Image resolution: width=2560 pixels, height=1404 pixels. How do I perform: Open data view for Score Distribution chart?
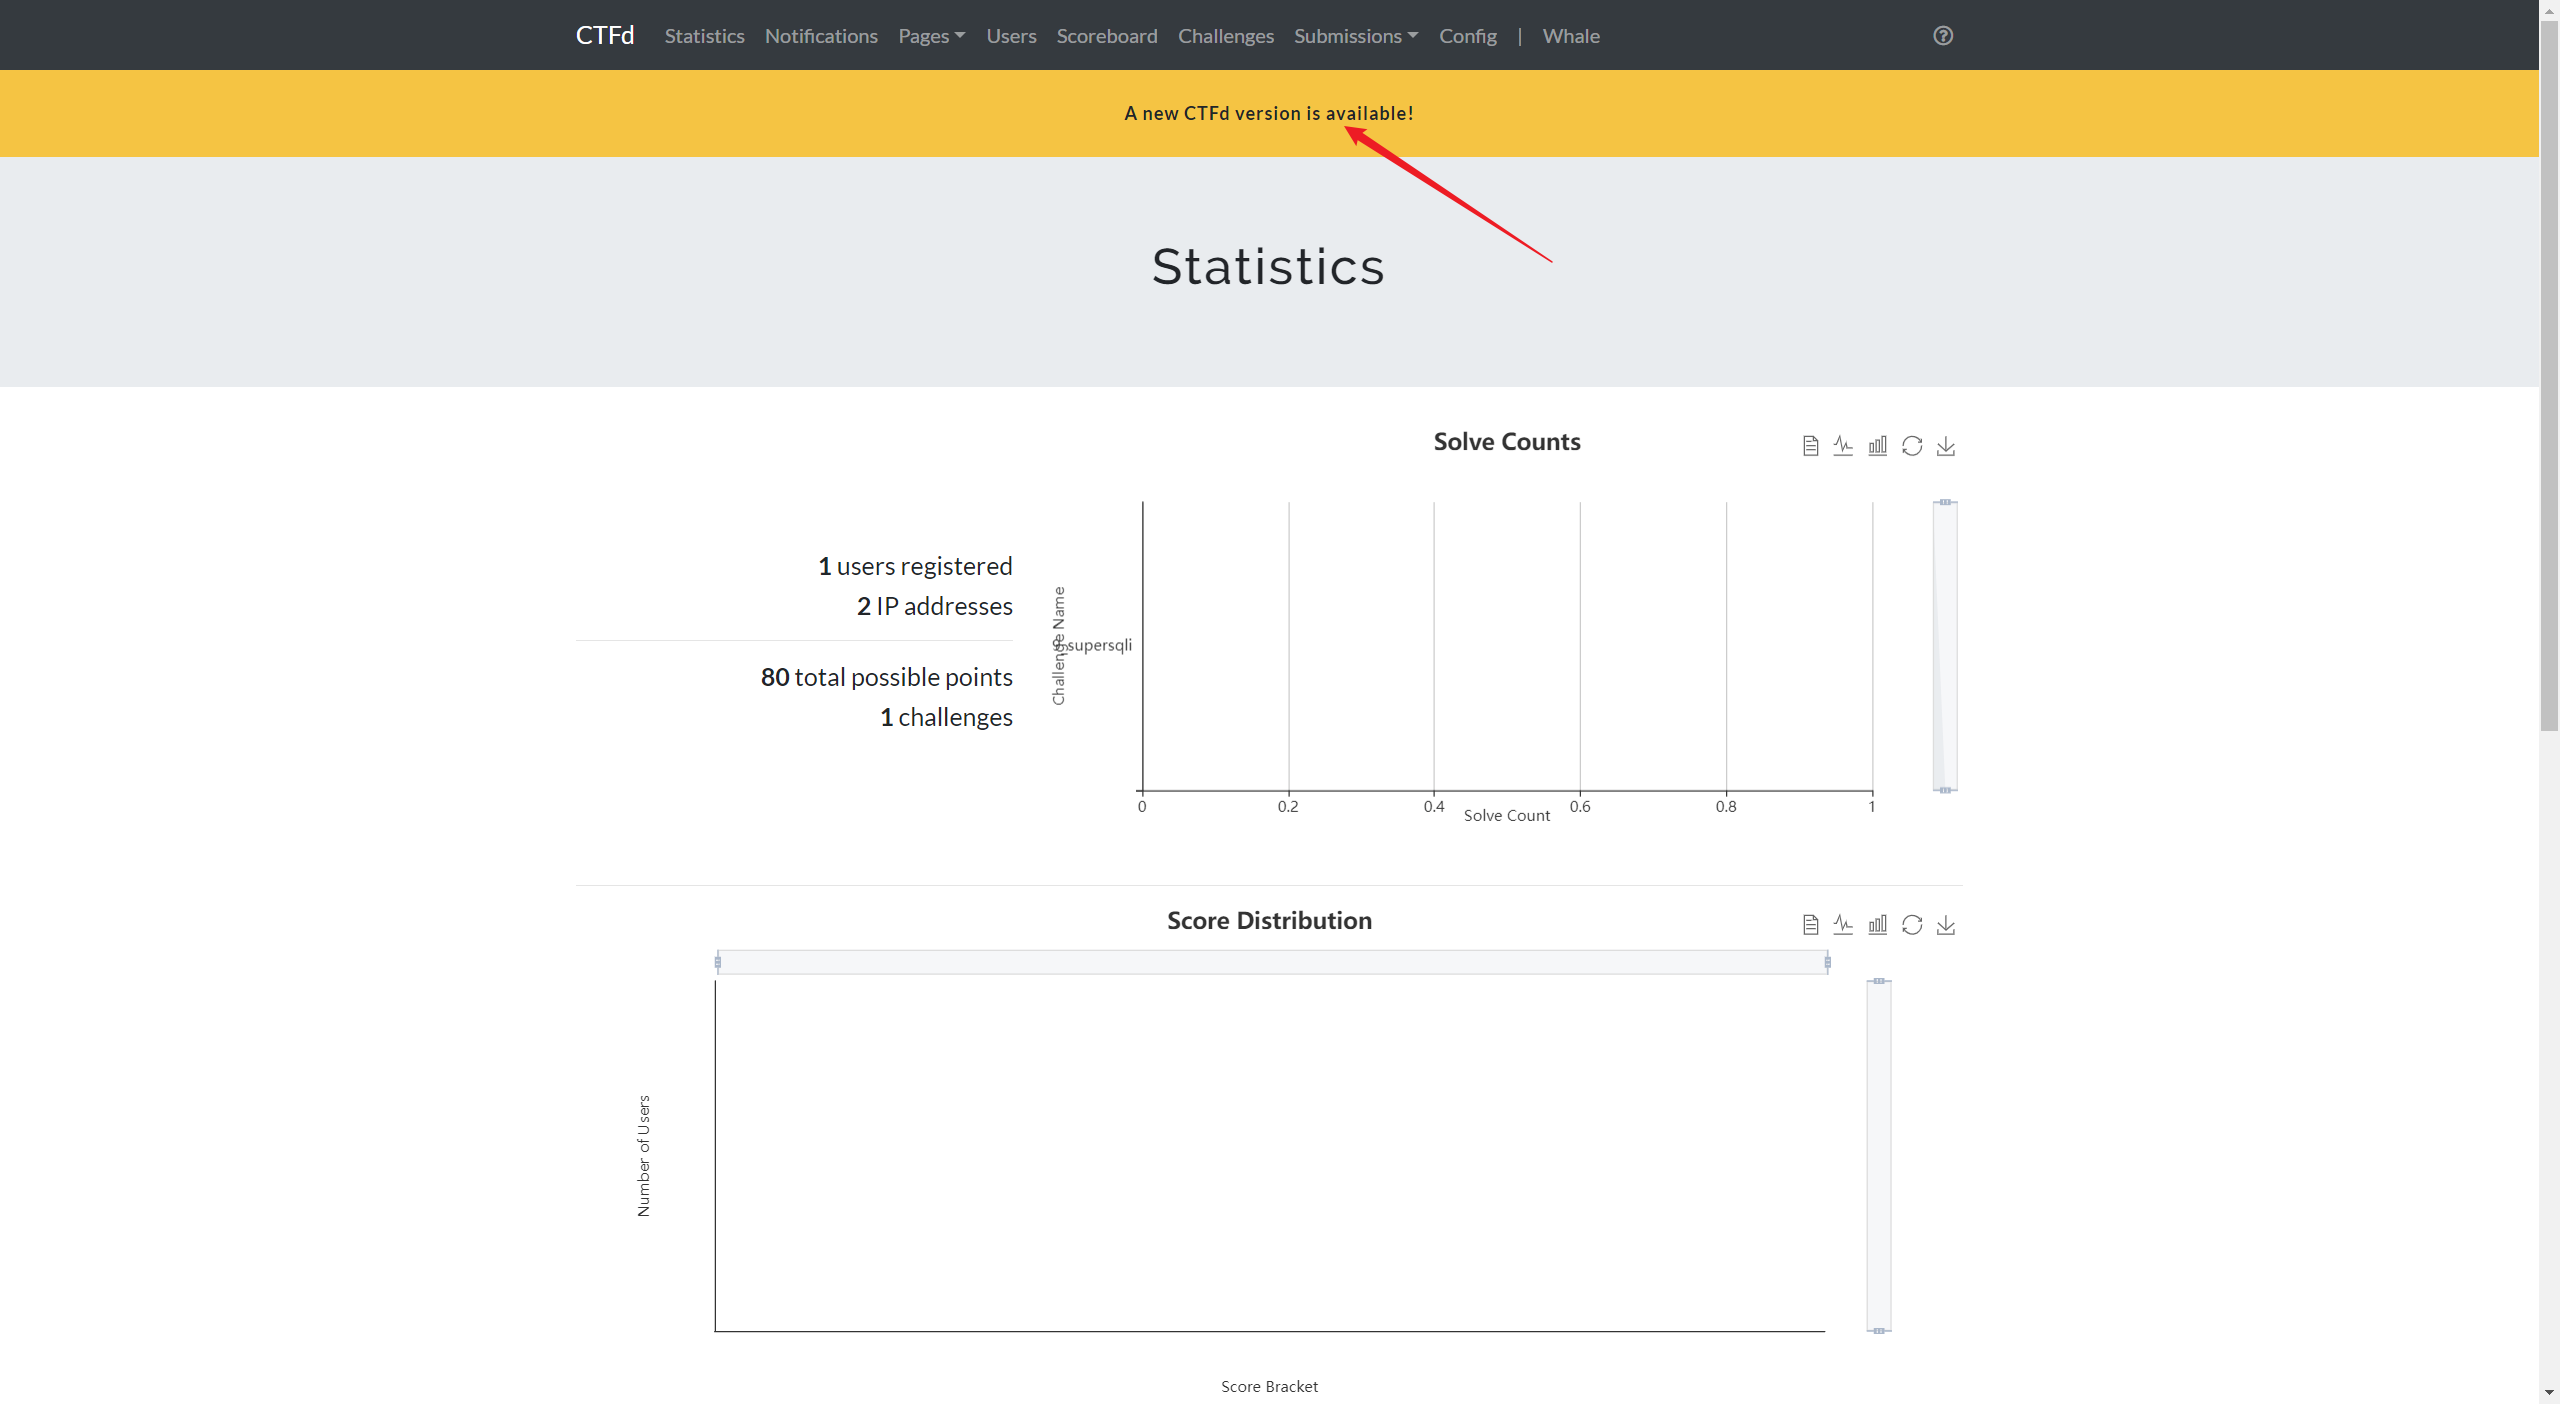[x=1810, y=925]
